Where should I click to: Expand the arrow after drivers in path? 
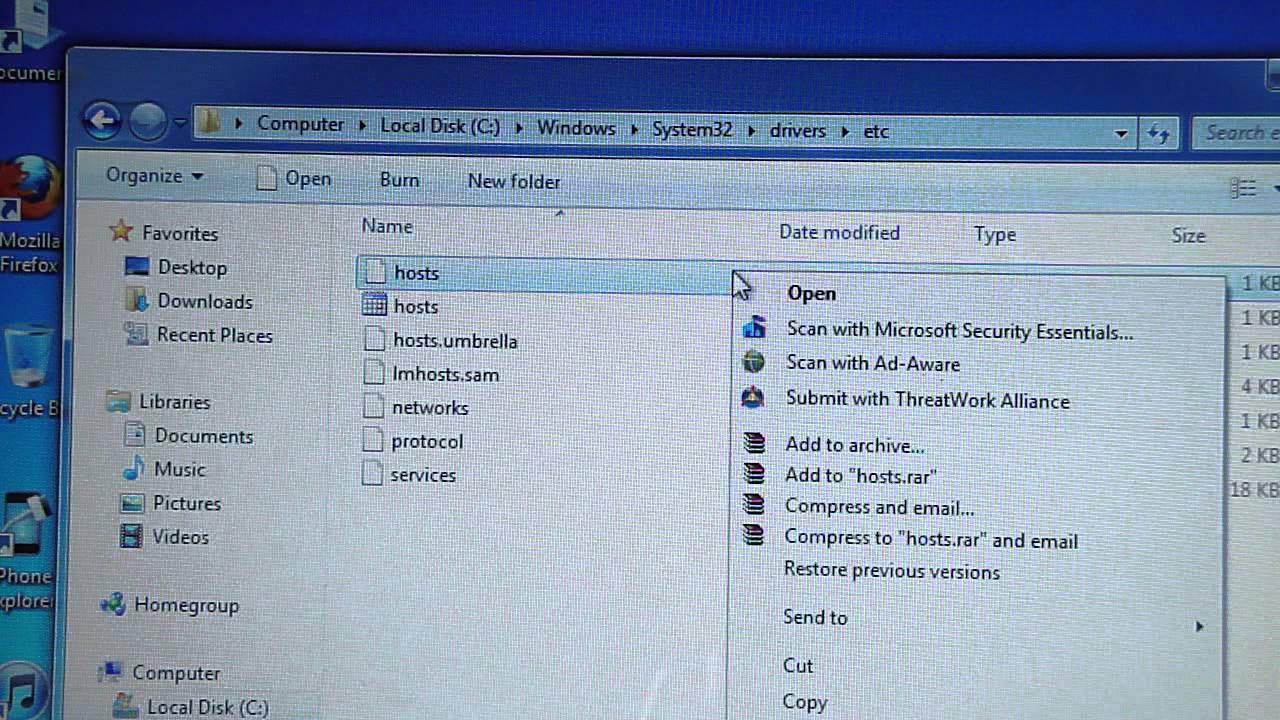click(844, 132)
